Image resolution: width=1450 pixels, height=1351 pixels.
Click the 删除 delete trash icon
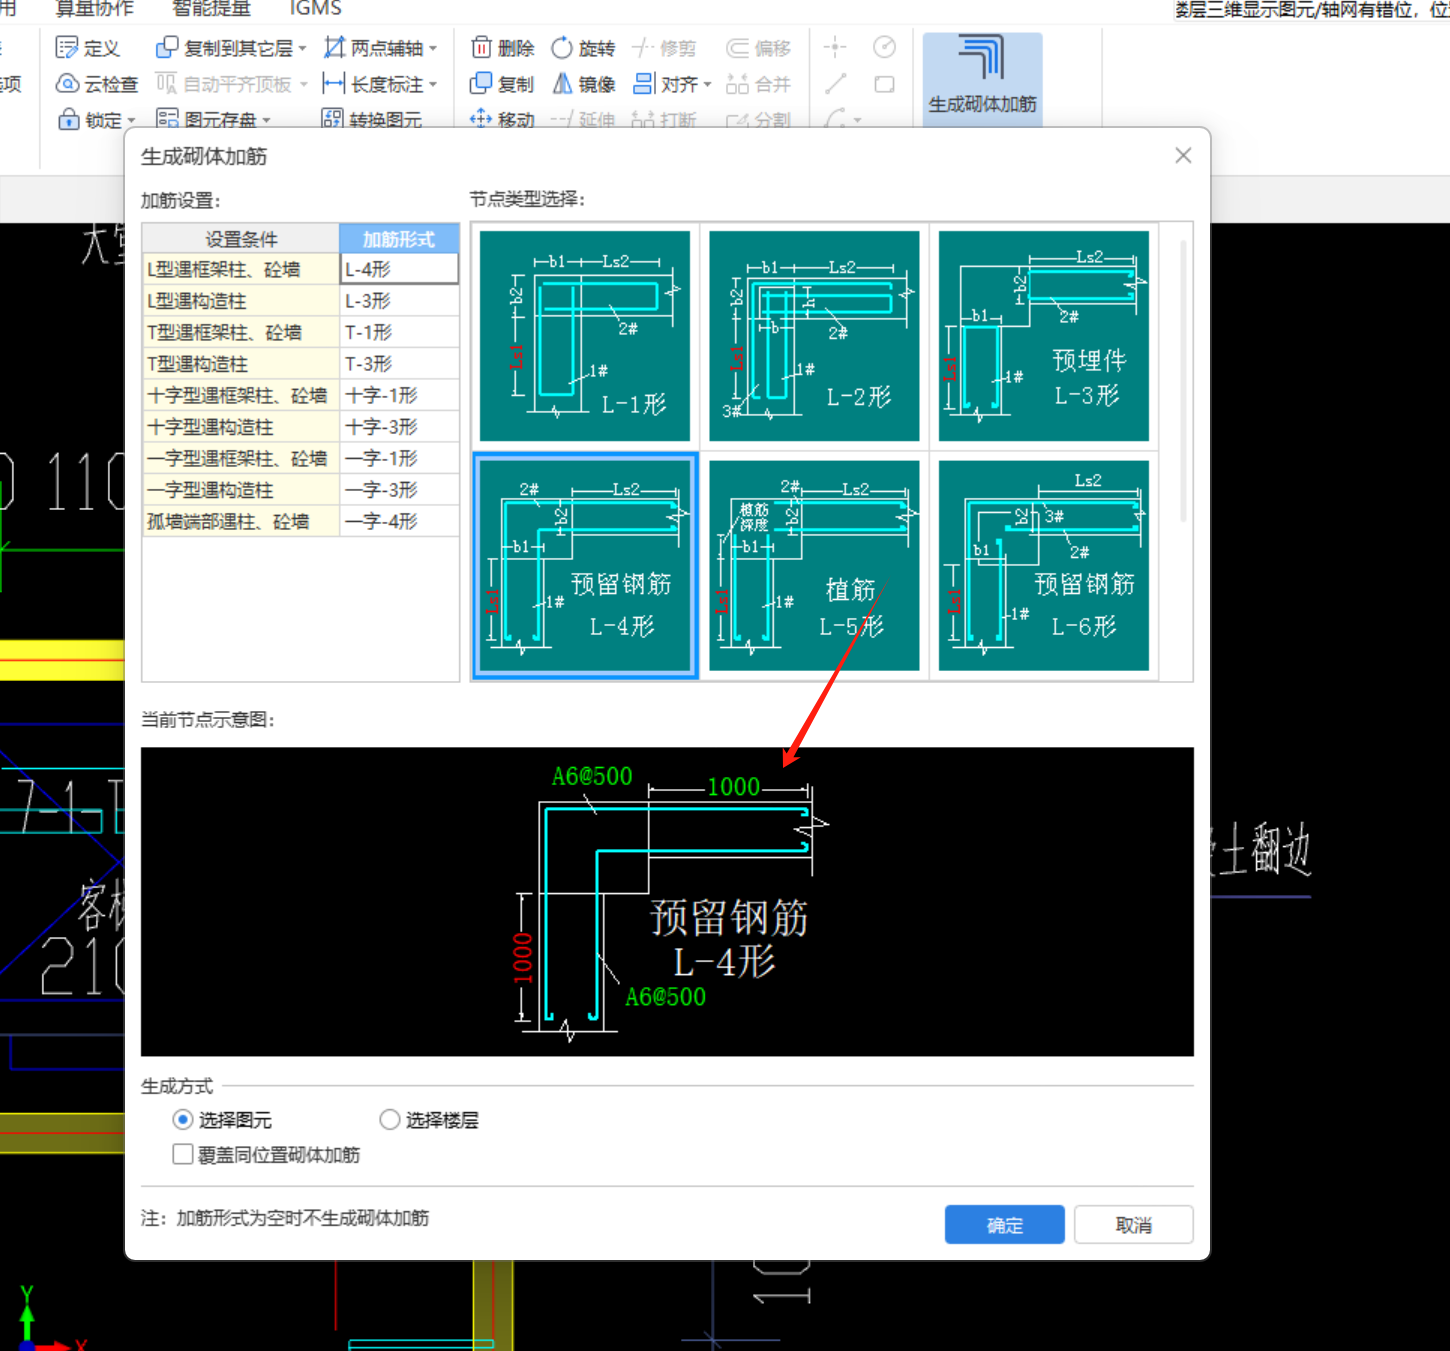click(481, 48)
